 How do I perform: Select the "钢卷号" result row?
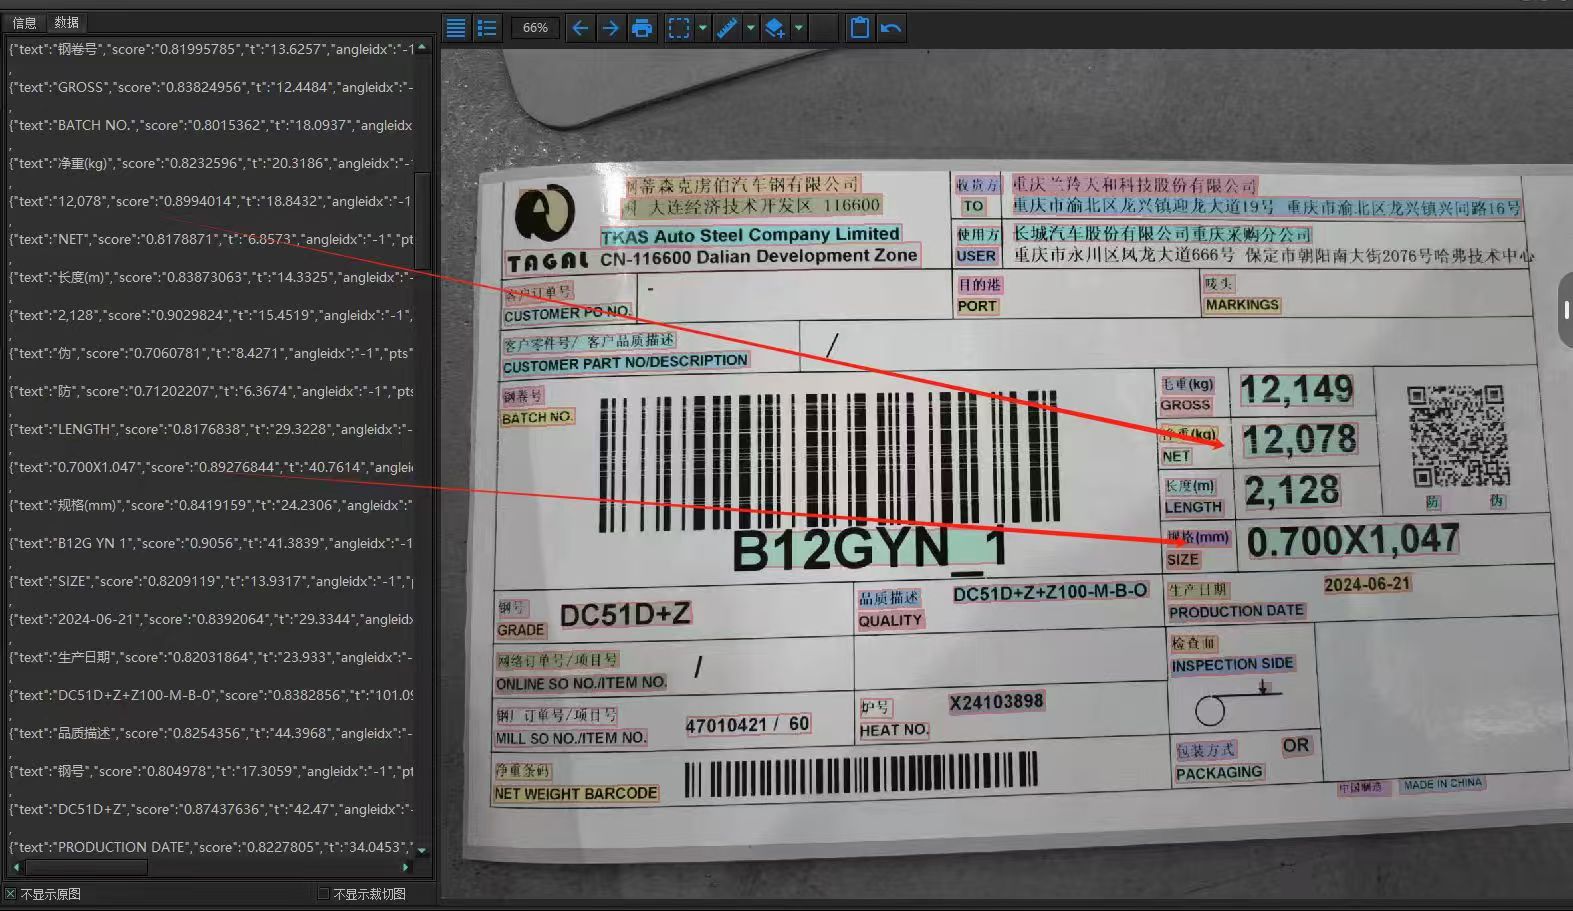pos(211,49)
